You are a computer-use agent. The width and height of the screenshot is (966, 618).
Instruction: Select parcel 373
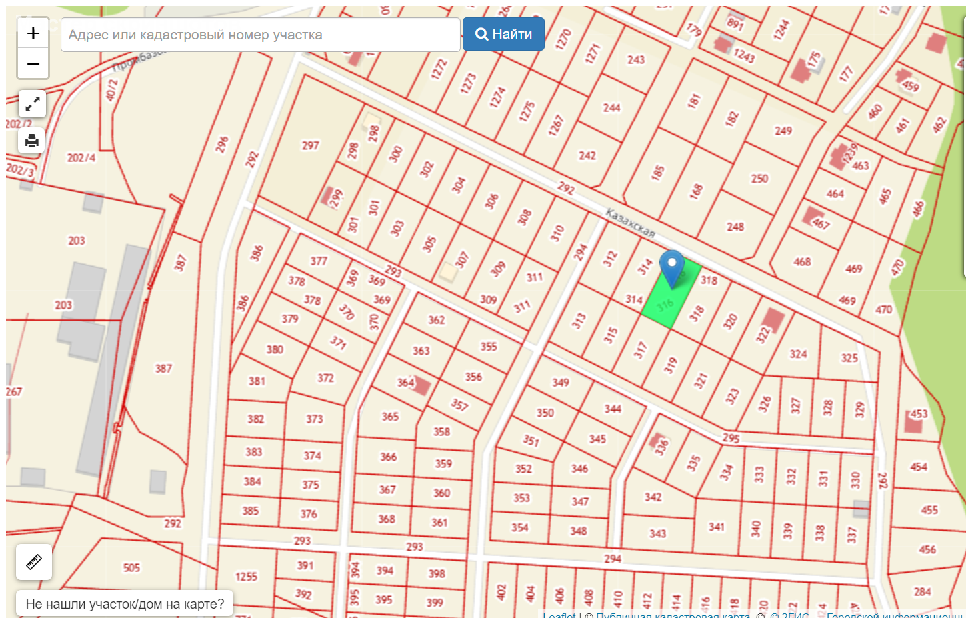pyautogui.click(x=314, y=419)
